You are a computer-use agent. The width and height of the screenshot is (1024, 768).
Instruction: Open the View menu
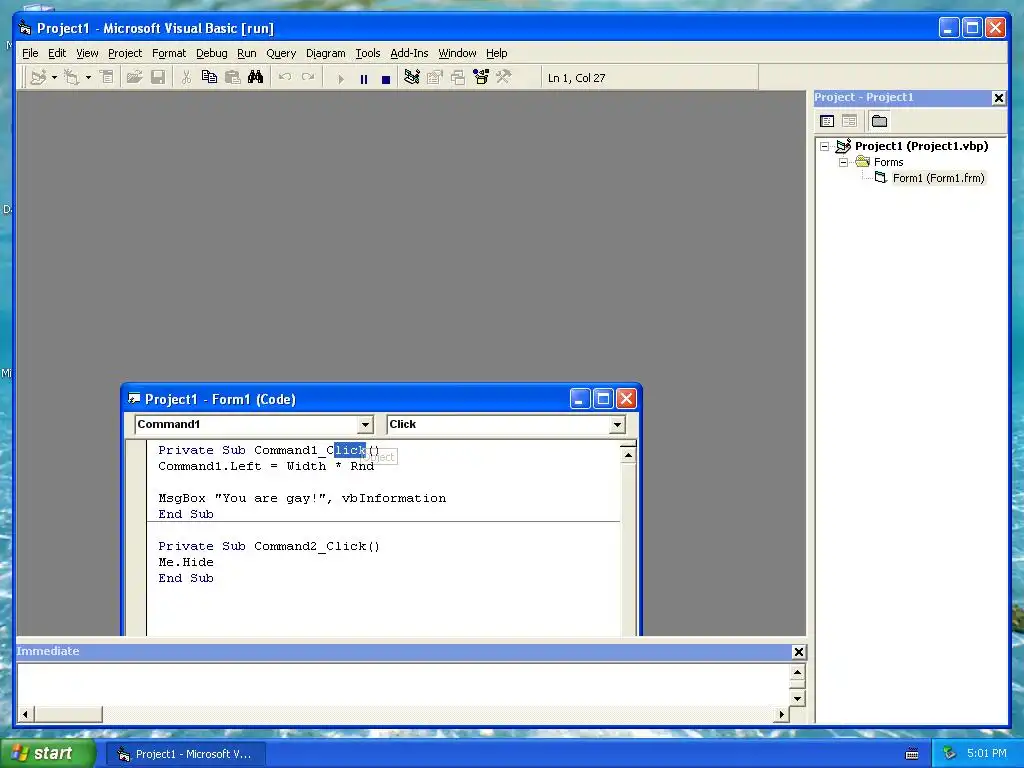(87, 54)
